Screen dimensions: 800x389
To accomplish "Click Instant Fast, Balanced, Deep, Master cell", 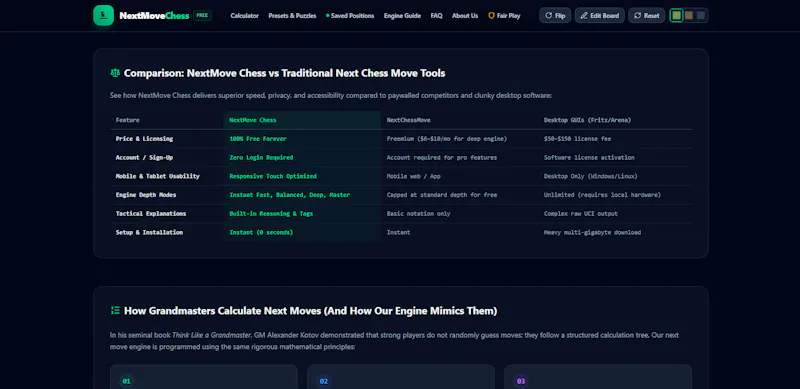I will pos(290,195).
